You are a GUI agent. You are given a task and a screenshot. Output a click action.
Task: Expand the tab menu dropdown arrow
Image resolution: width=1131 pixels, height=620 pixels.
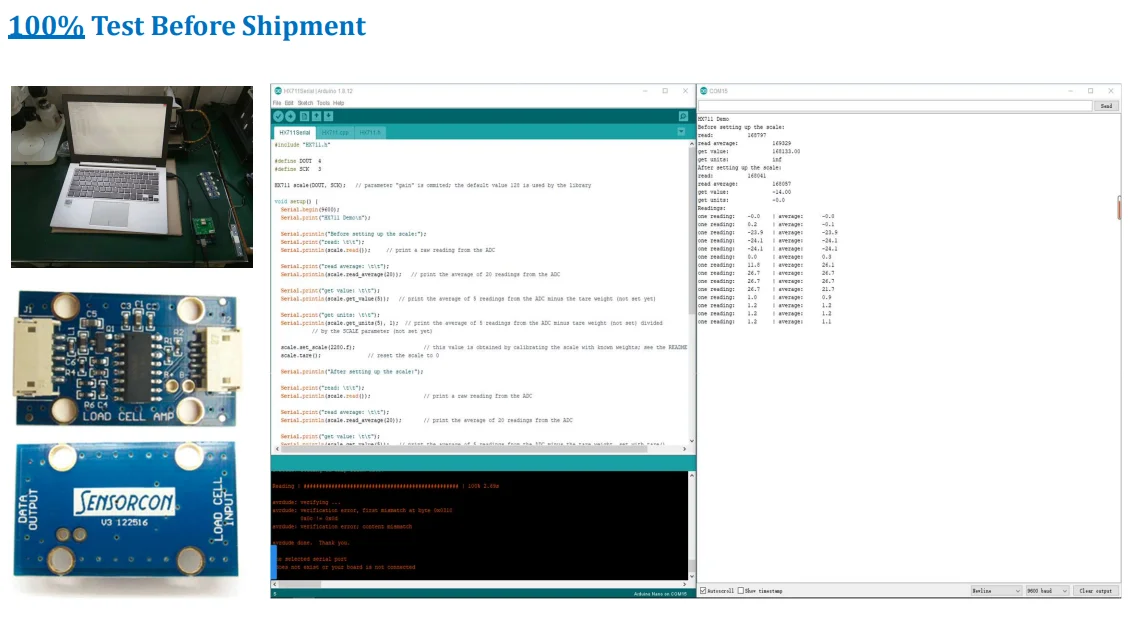pos(681,132)
